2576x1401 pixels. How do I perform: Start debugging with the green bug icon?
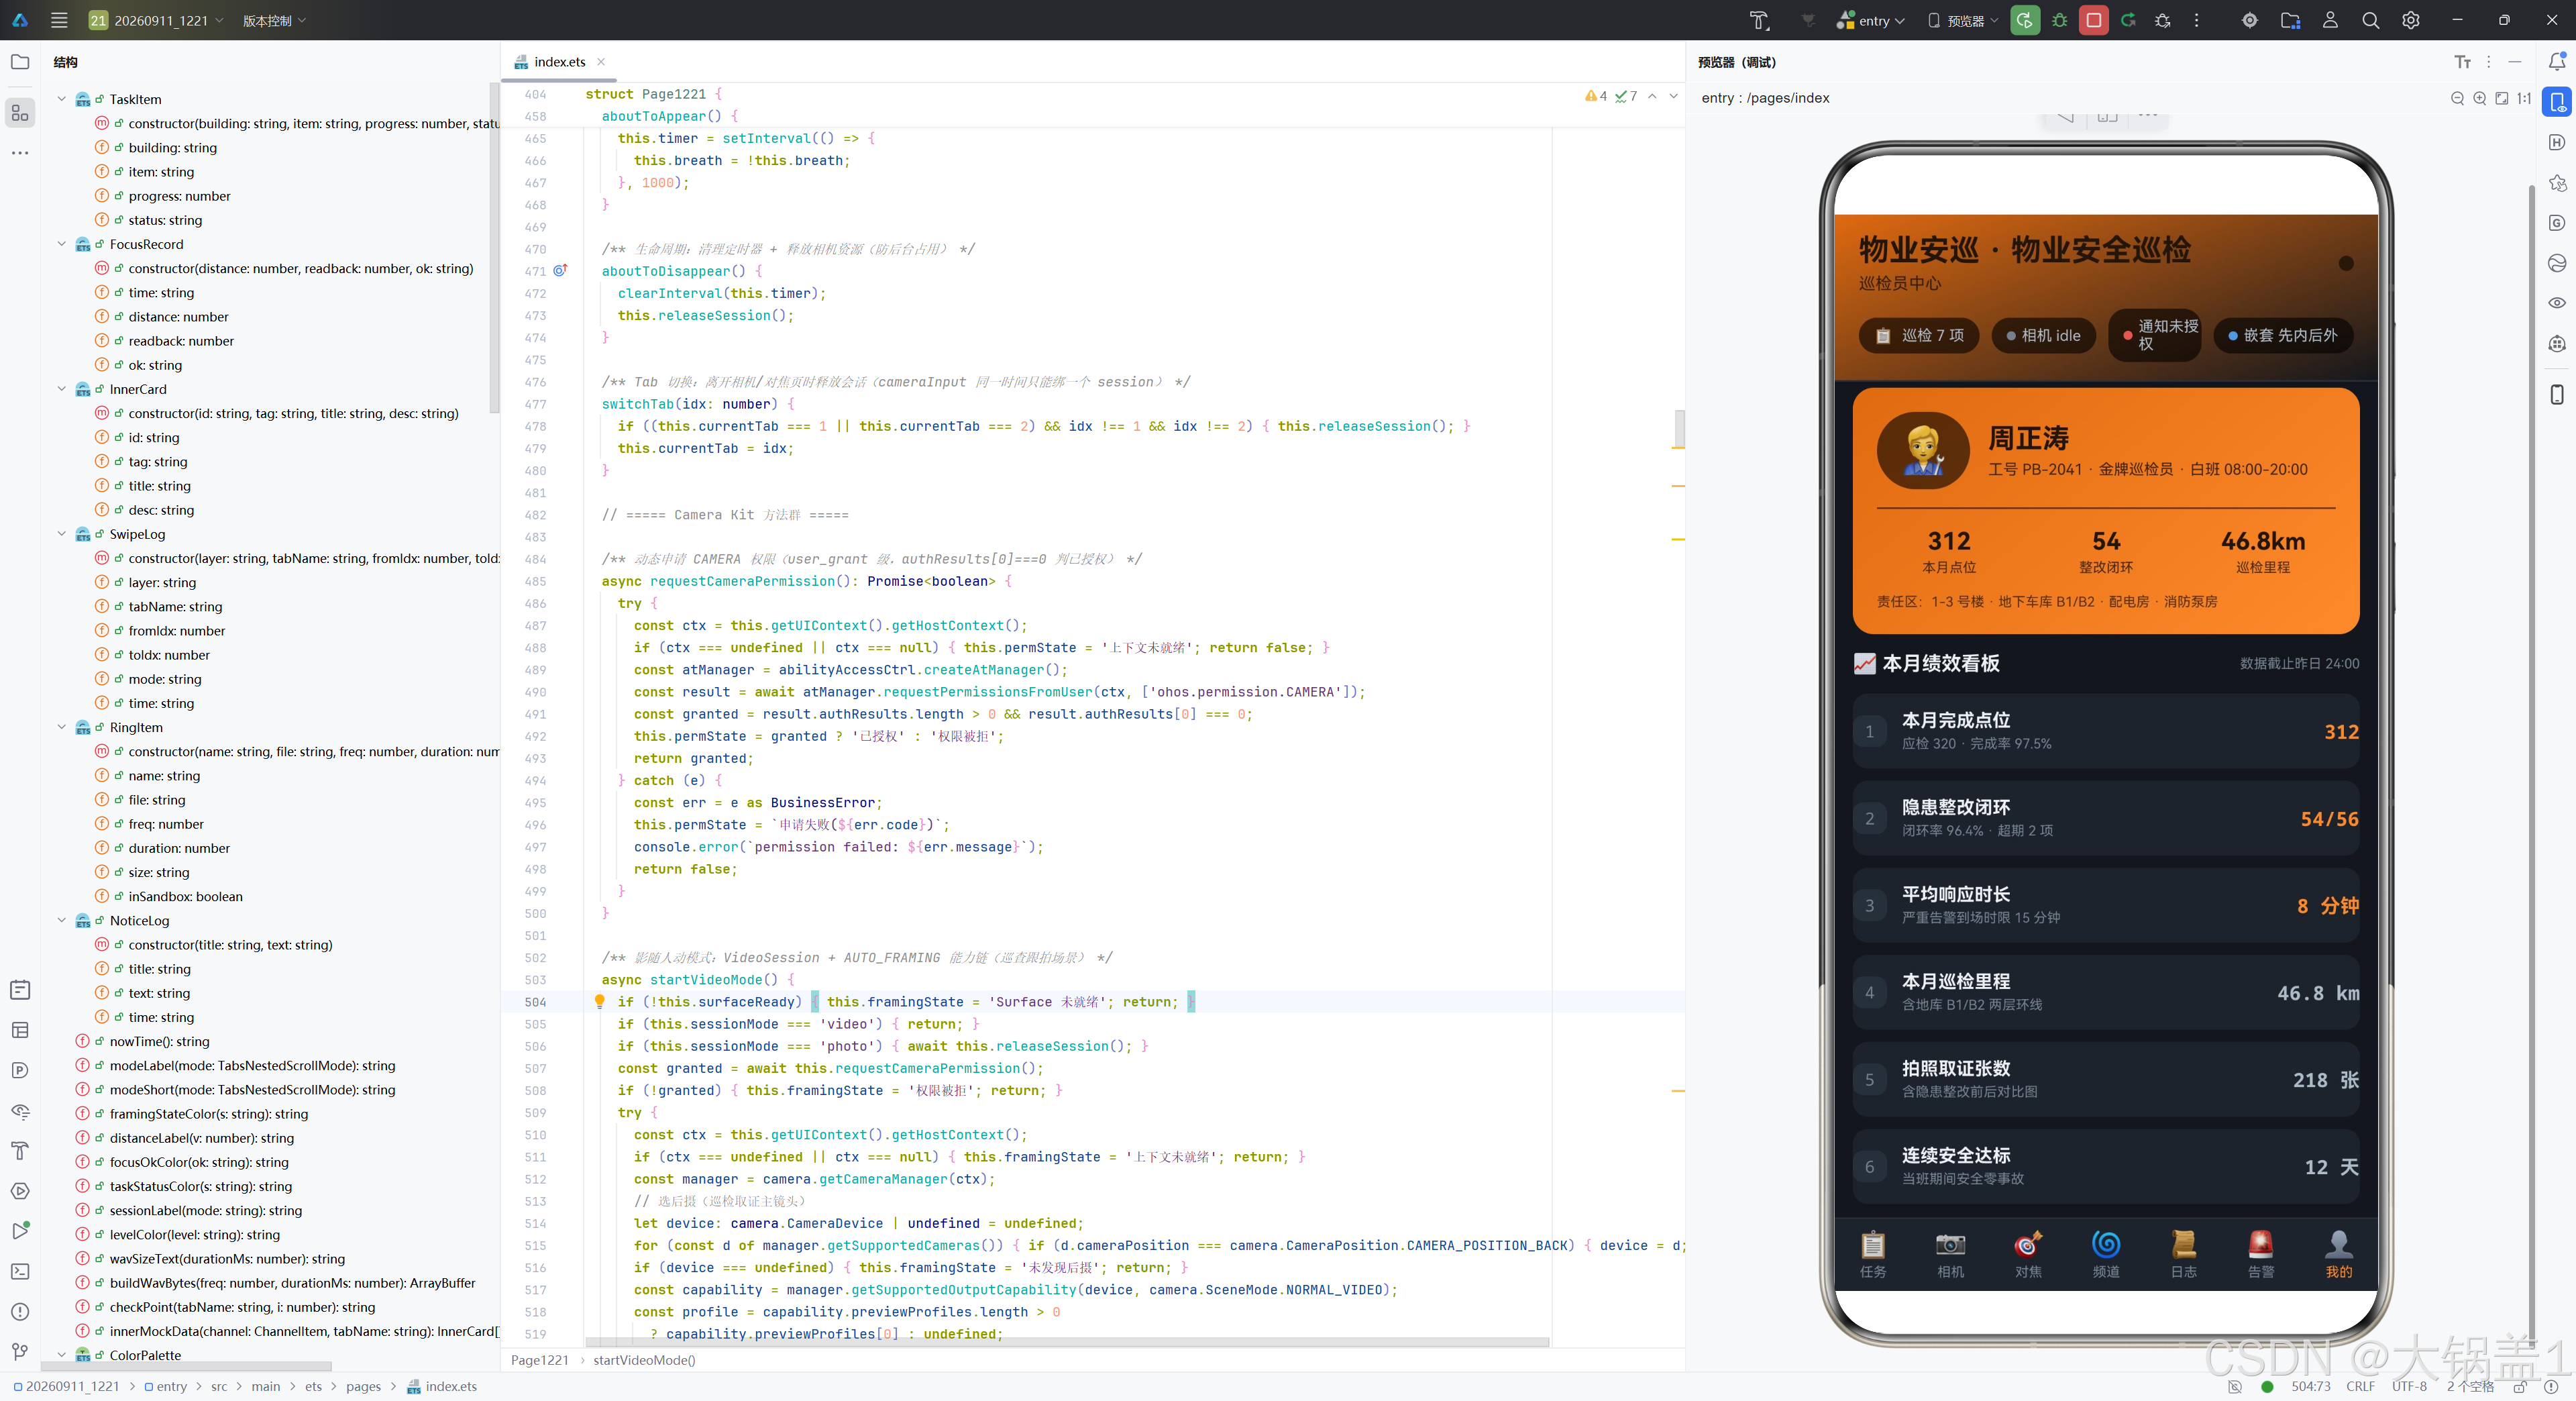pos(2059,20)
